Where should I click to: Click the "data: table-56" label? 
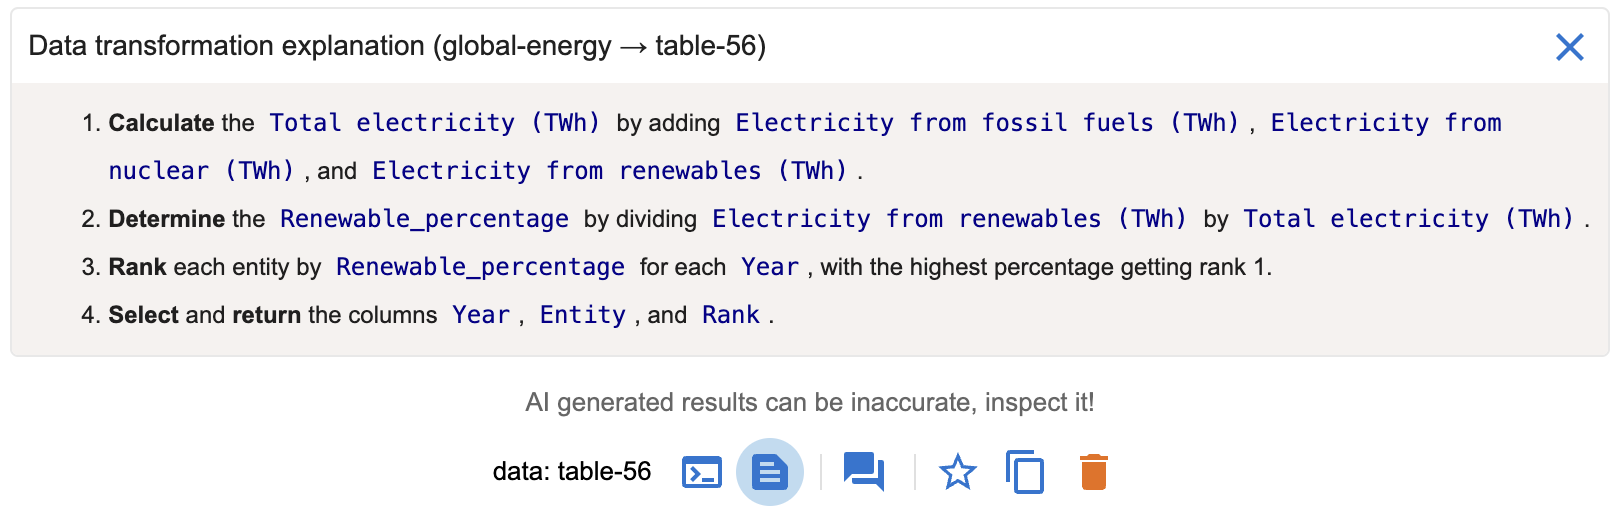(x=571, y=472)
